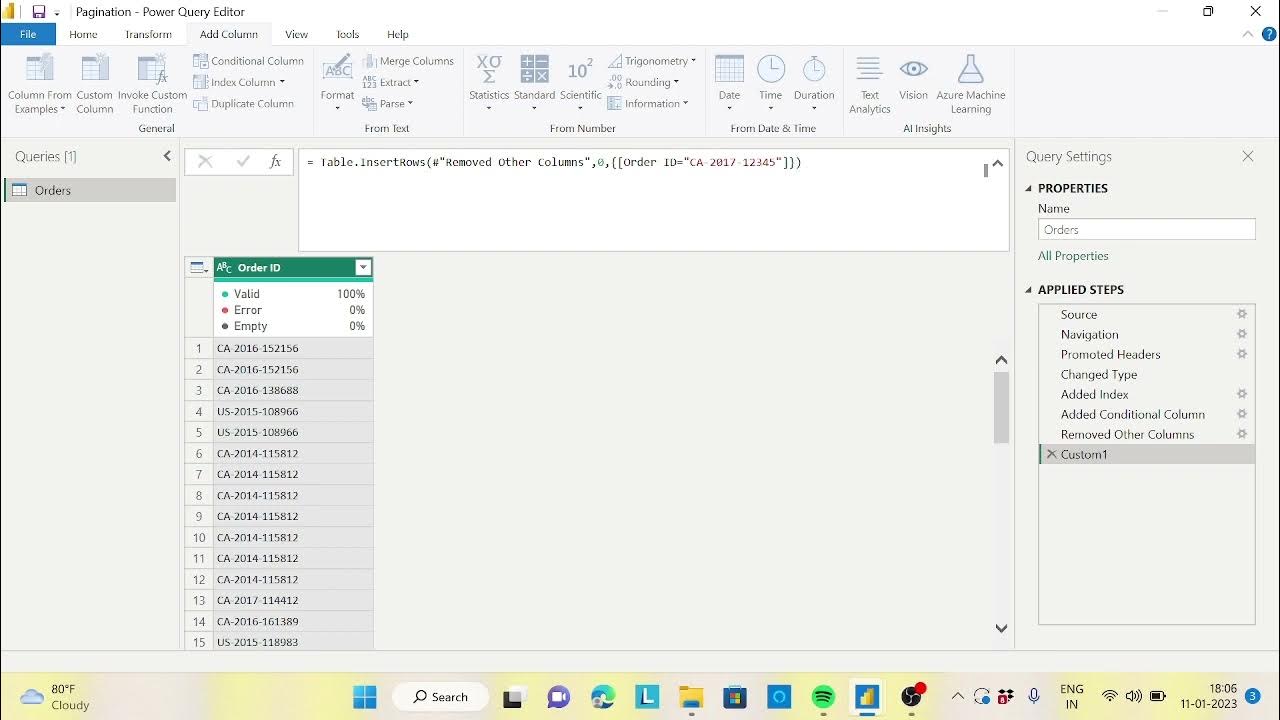Open the Standard number operations
This screenshot has width=1280, height=720.
point(535,81)
